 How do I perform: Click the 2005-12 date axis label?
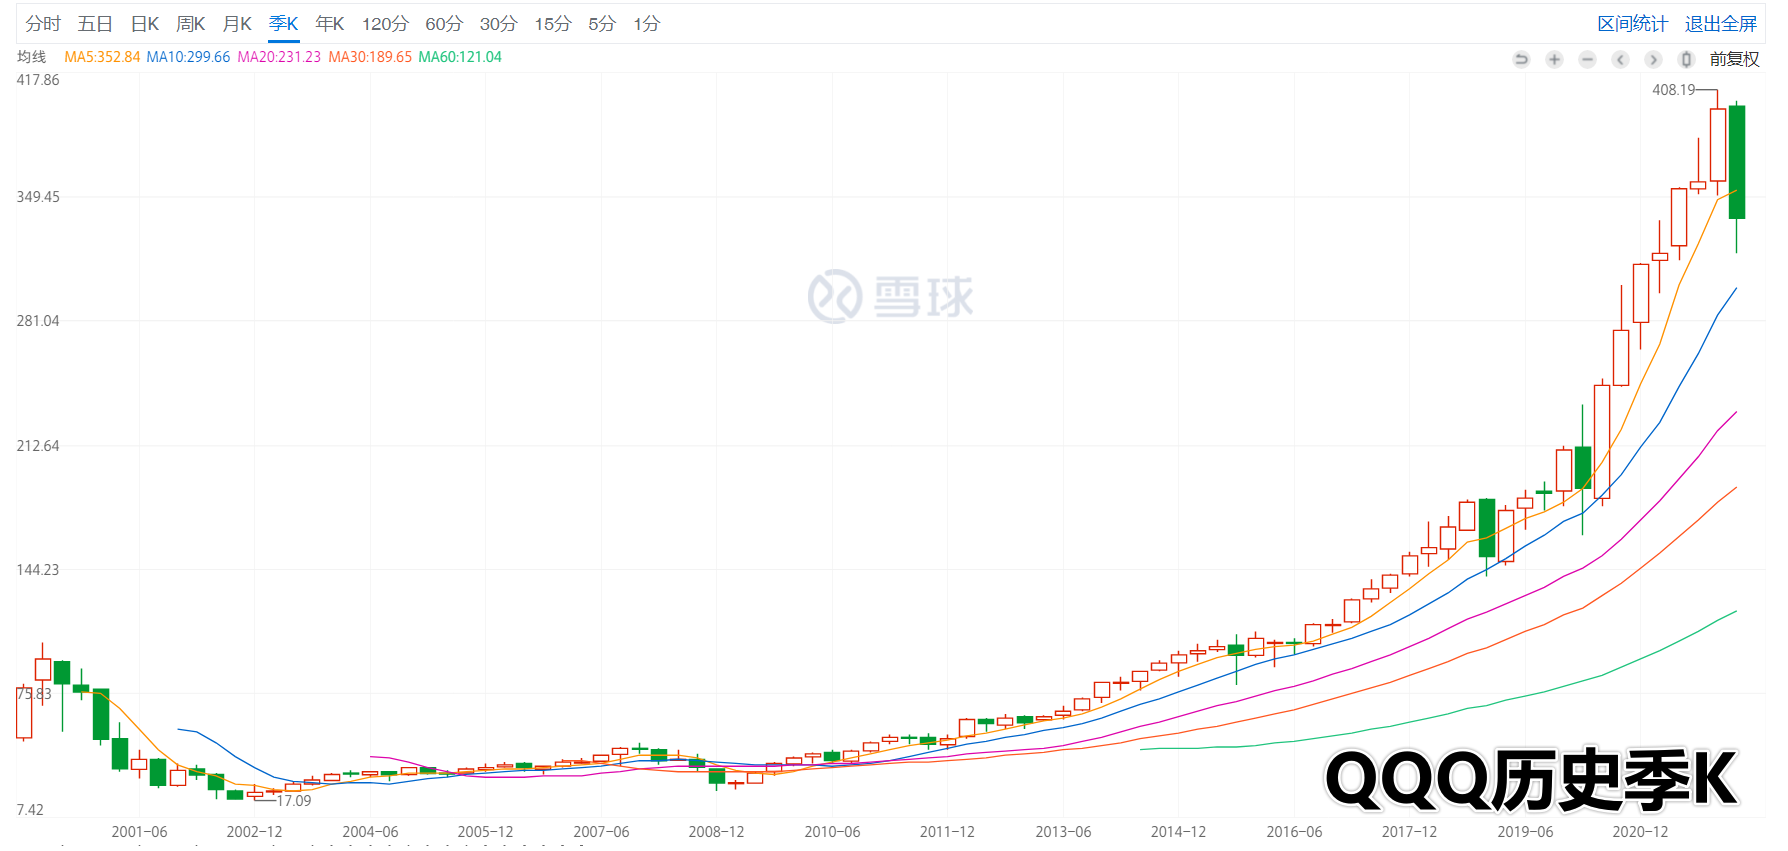coord(485,832)
